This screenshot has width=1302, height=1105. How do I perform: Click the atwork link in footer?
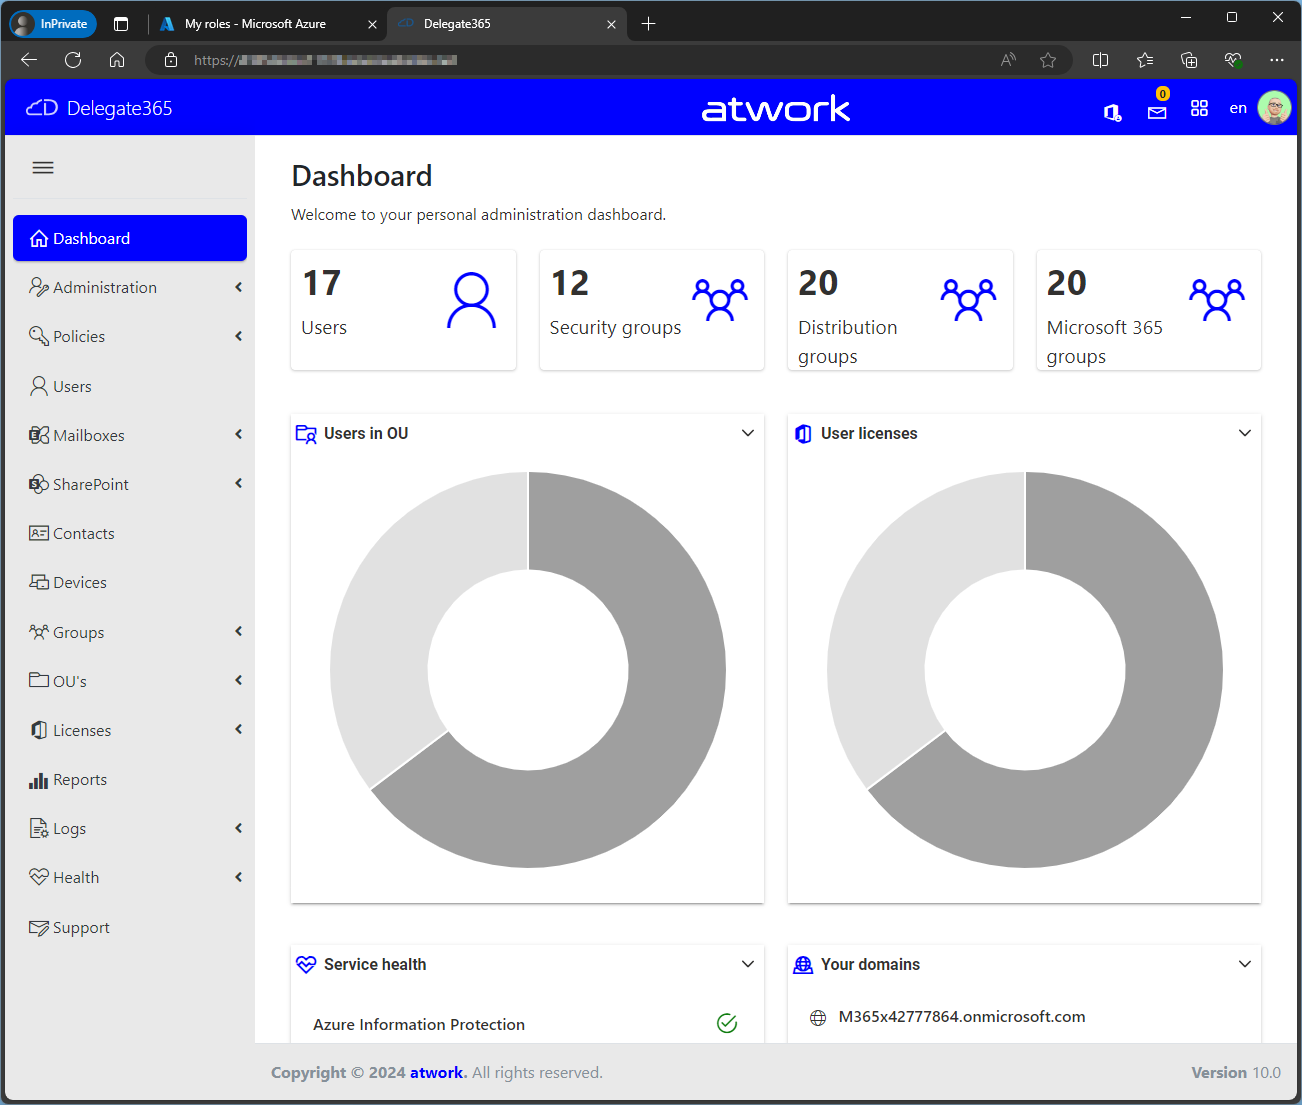436,1073
